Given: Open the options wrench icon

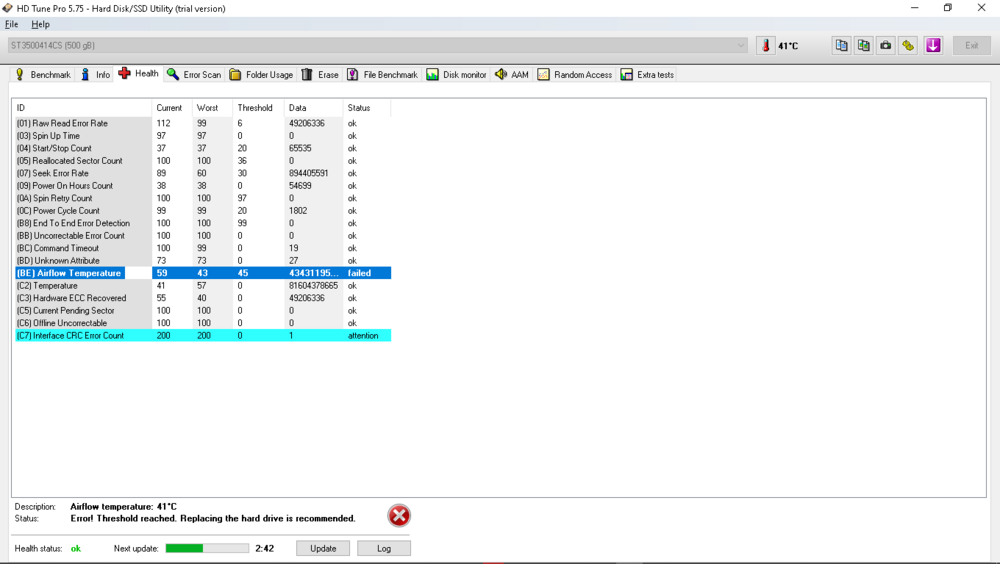Looking at the screenshot, I should [908, 45].
